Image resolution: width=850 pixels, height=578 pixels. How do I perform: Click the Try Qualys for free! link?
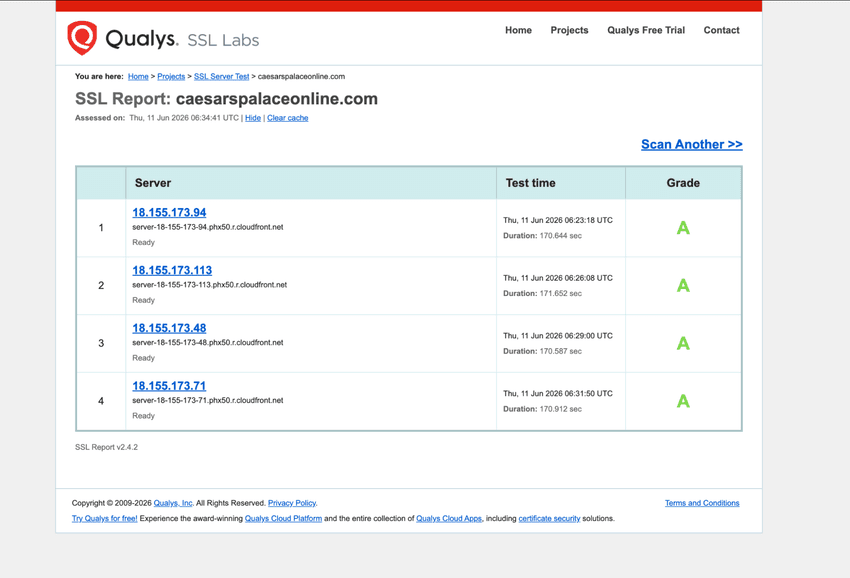[x=105, y=518]
